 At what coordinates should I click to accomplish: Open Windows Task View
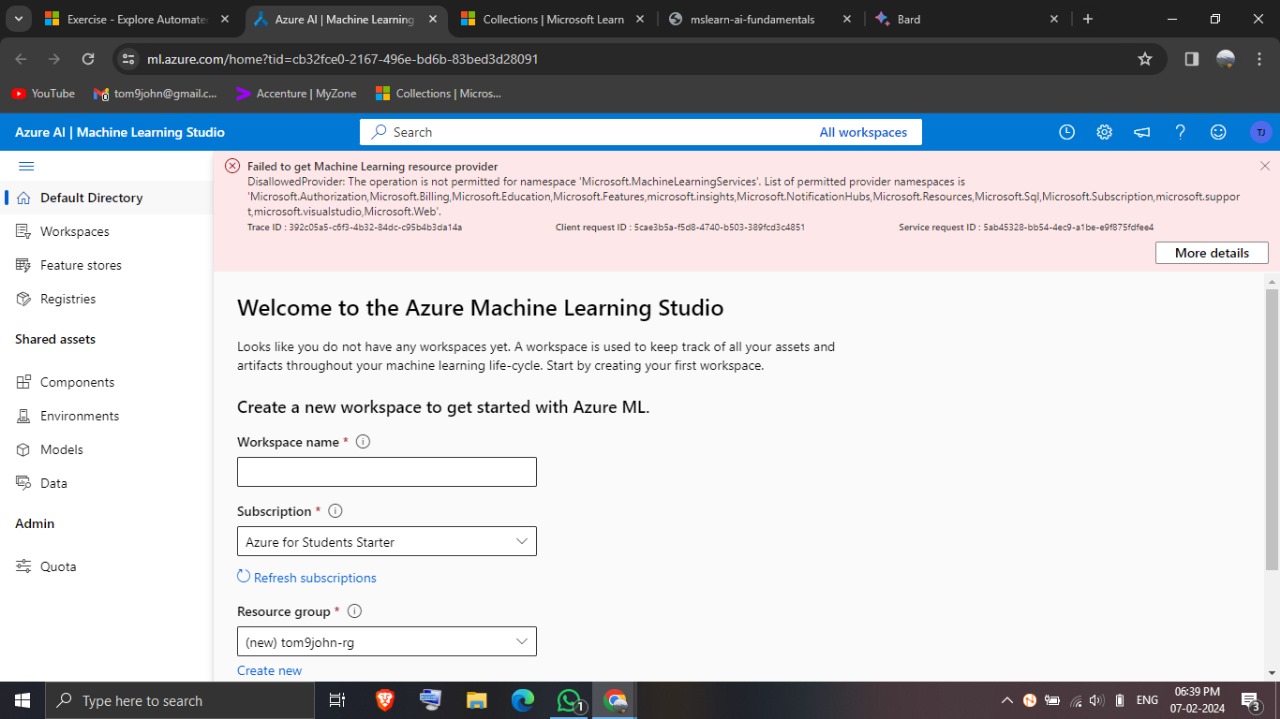(x=337, y=701)
